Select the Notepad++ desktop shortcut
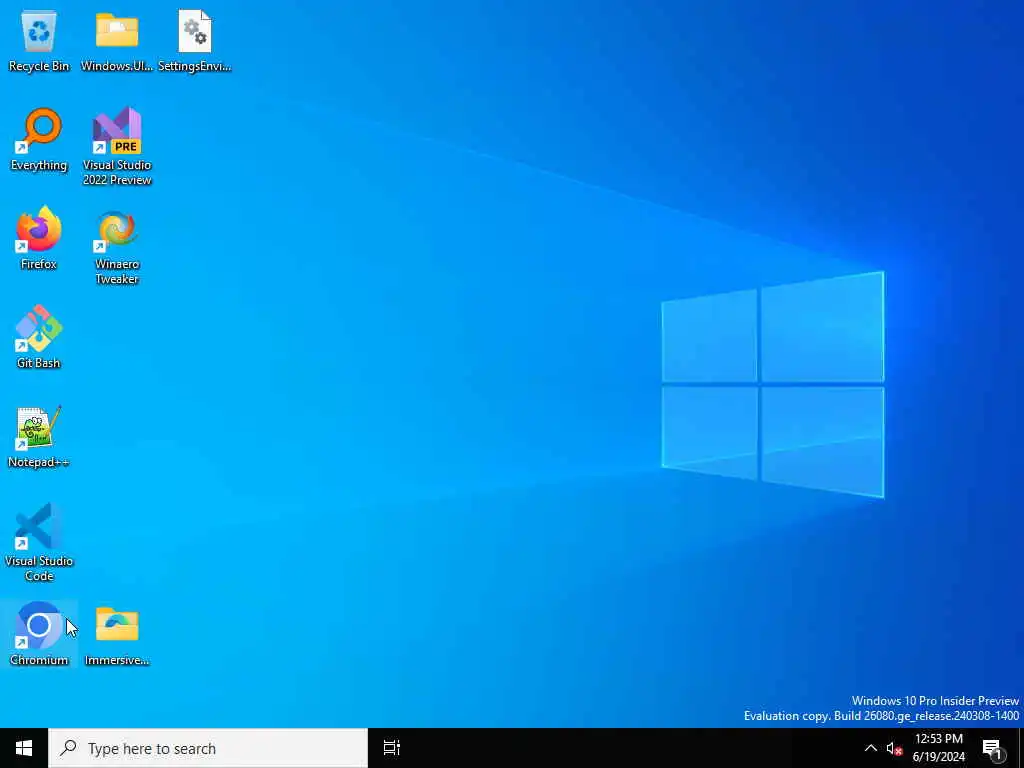The image size is (1024, 768). 39,436
